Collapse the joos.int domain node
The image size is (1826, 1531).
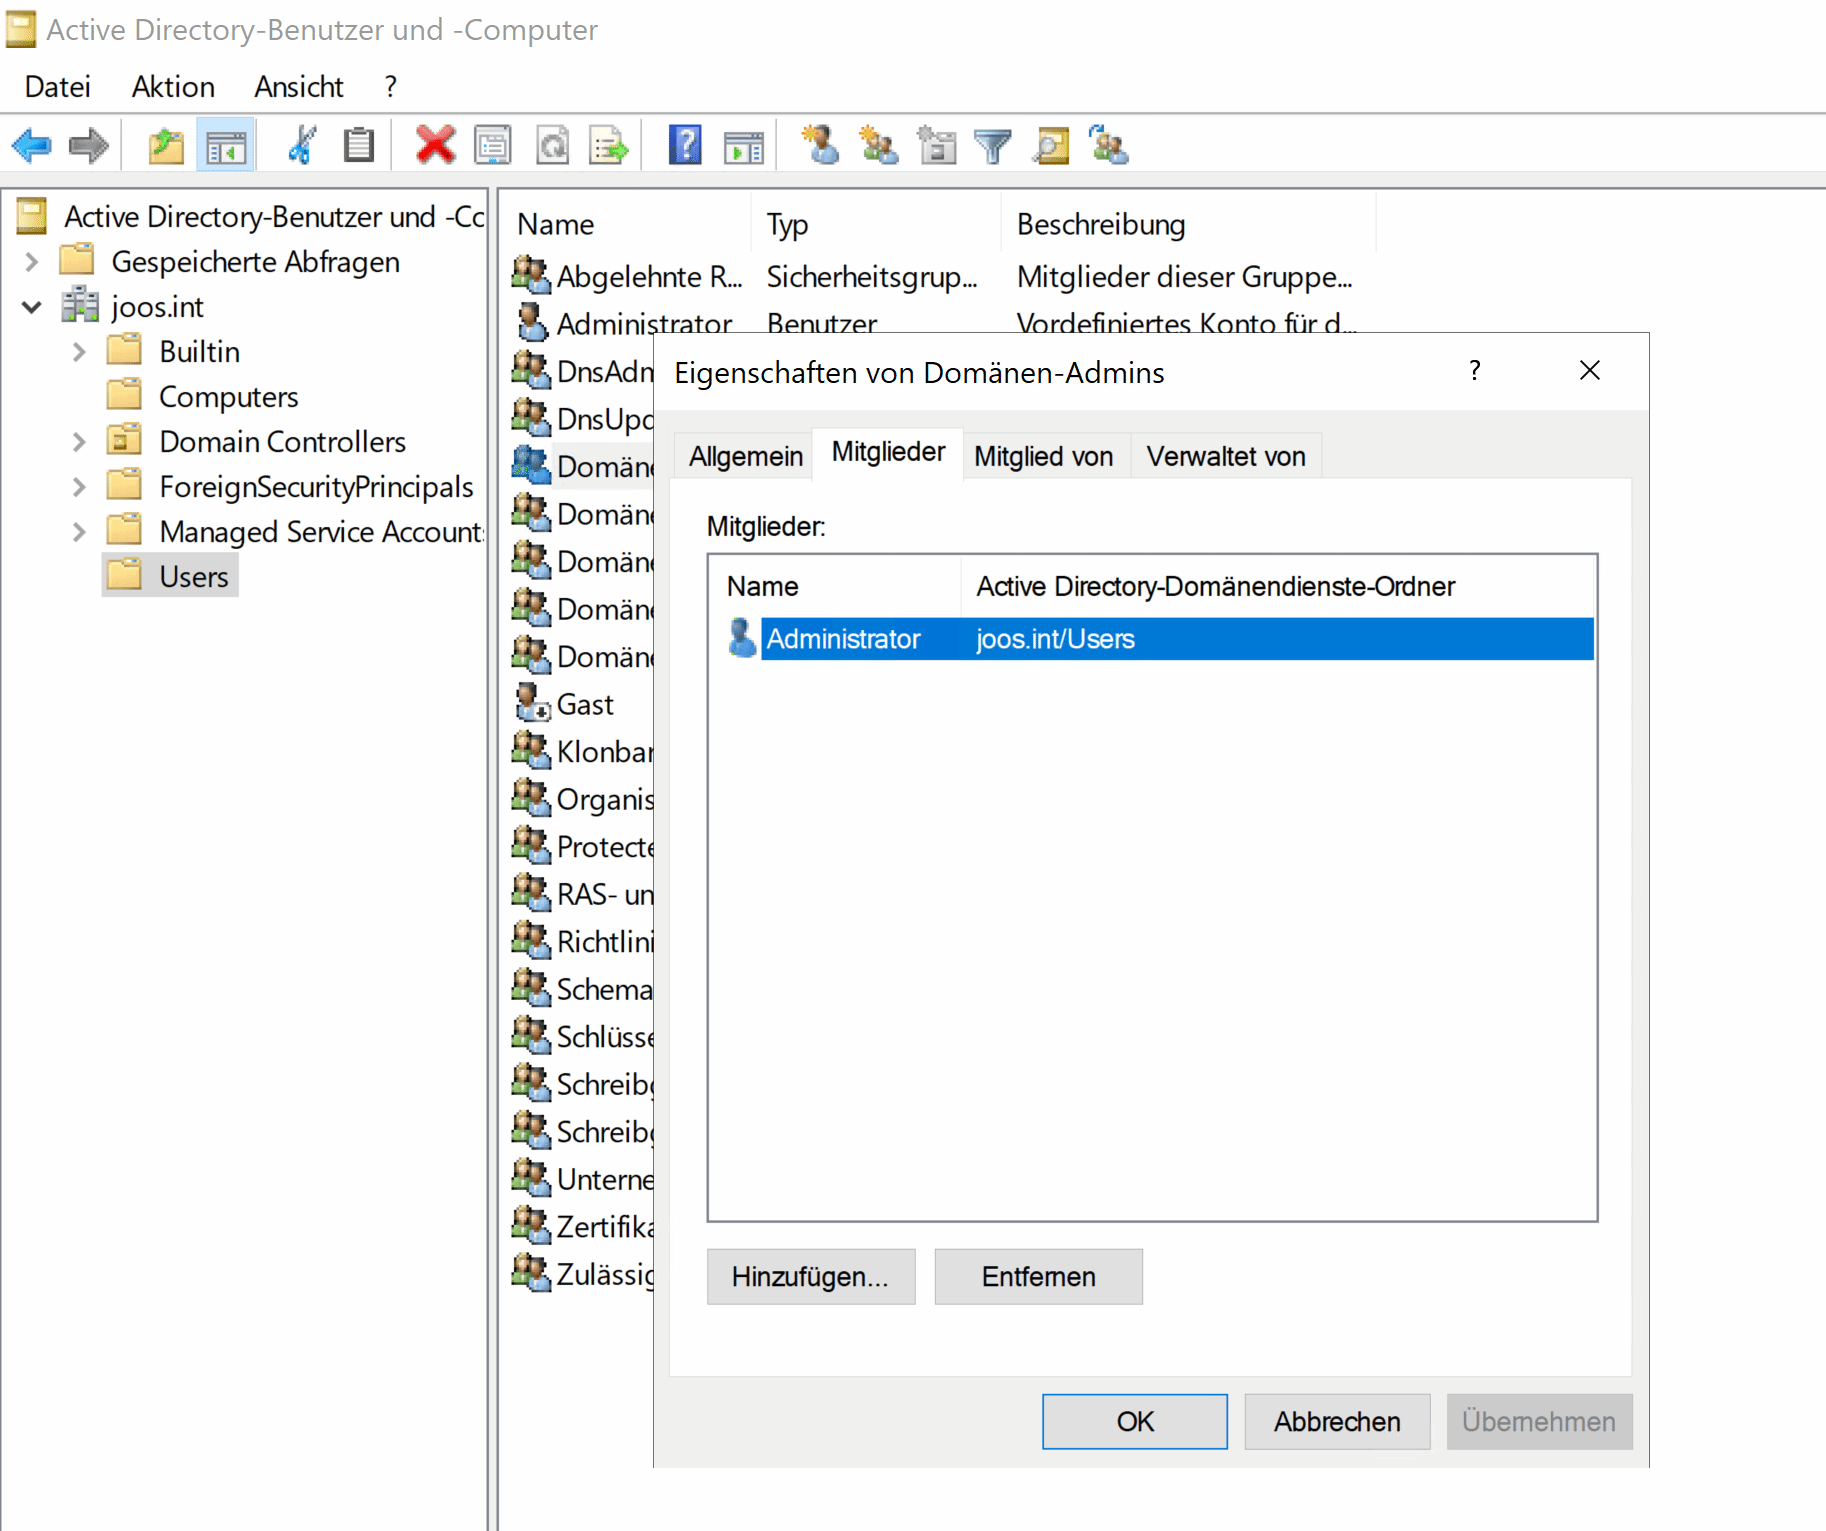pyautogui.click(x=31, y=306)
